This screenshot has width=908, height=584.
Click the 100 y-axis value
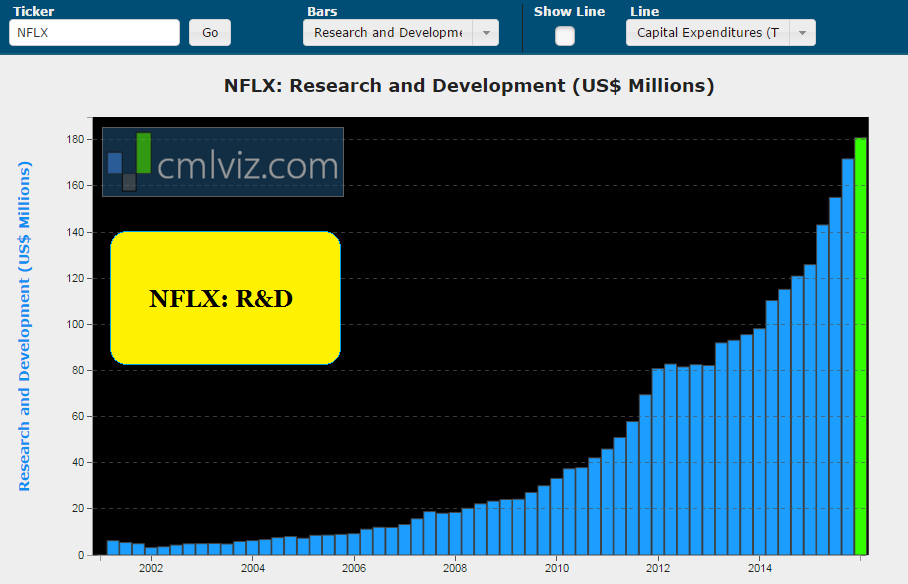[75, 324]
